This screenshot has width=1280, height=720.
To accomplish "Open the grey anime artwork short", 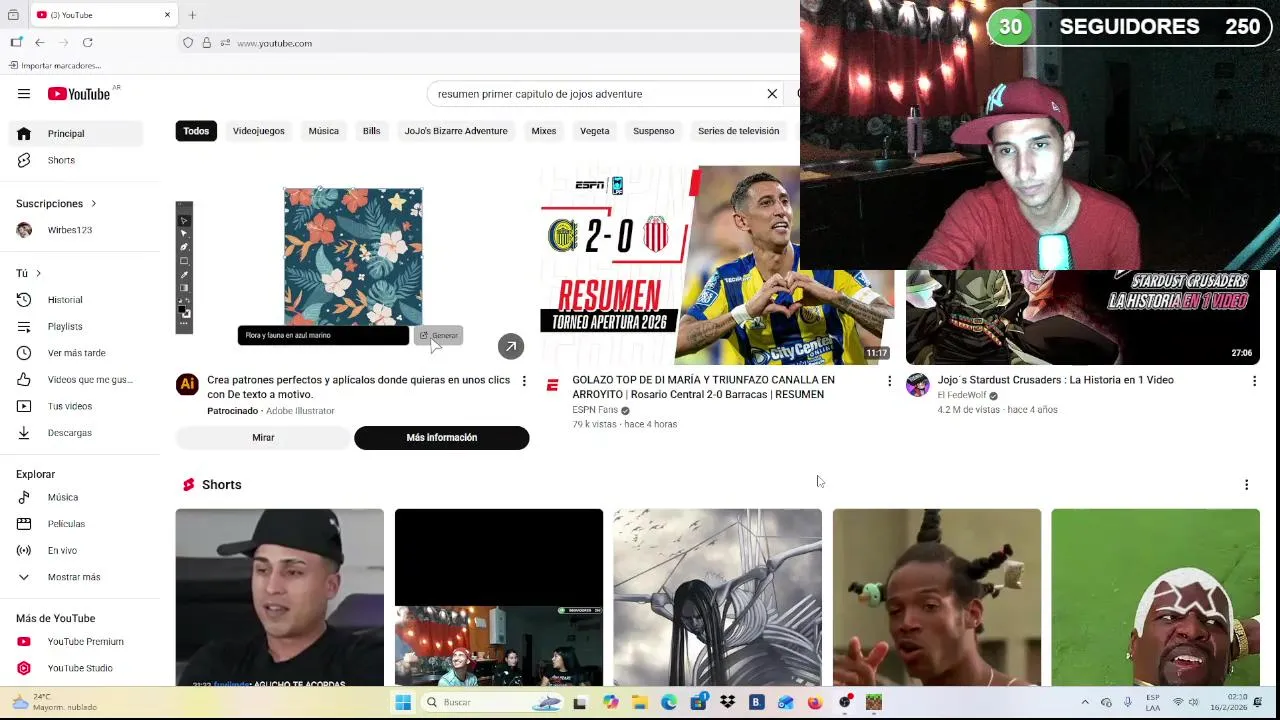I will (718, 598).
